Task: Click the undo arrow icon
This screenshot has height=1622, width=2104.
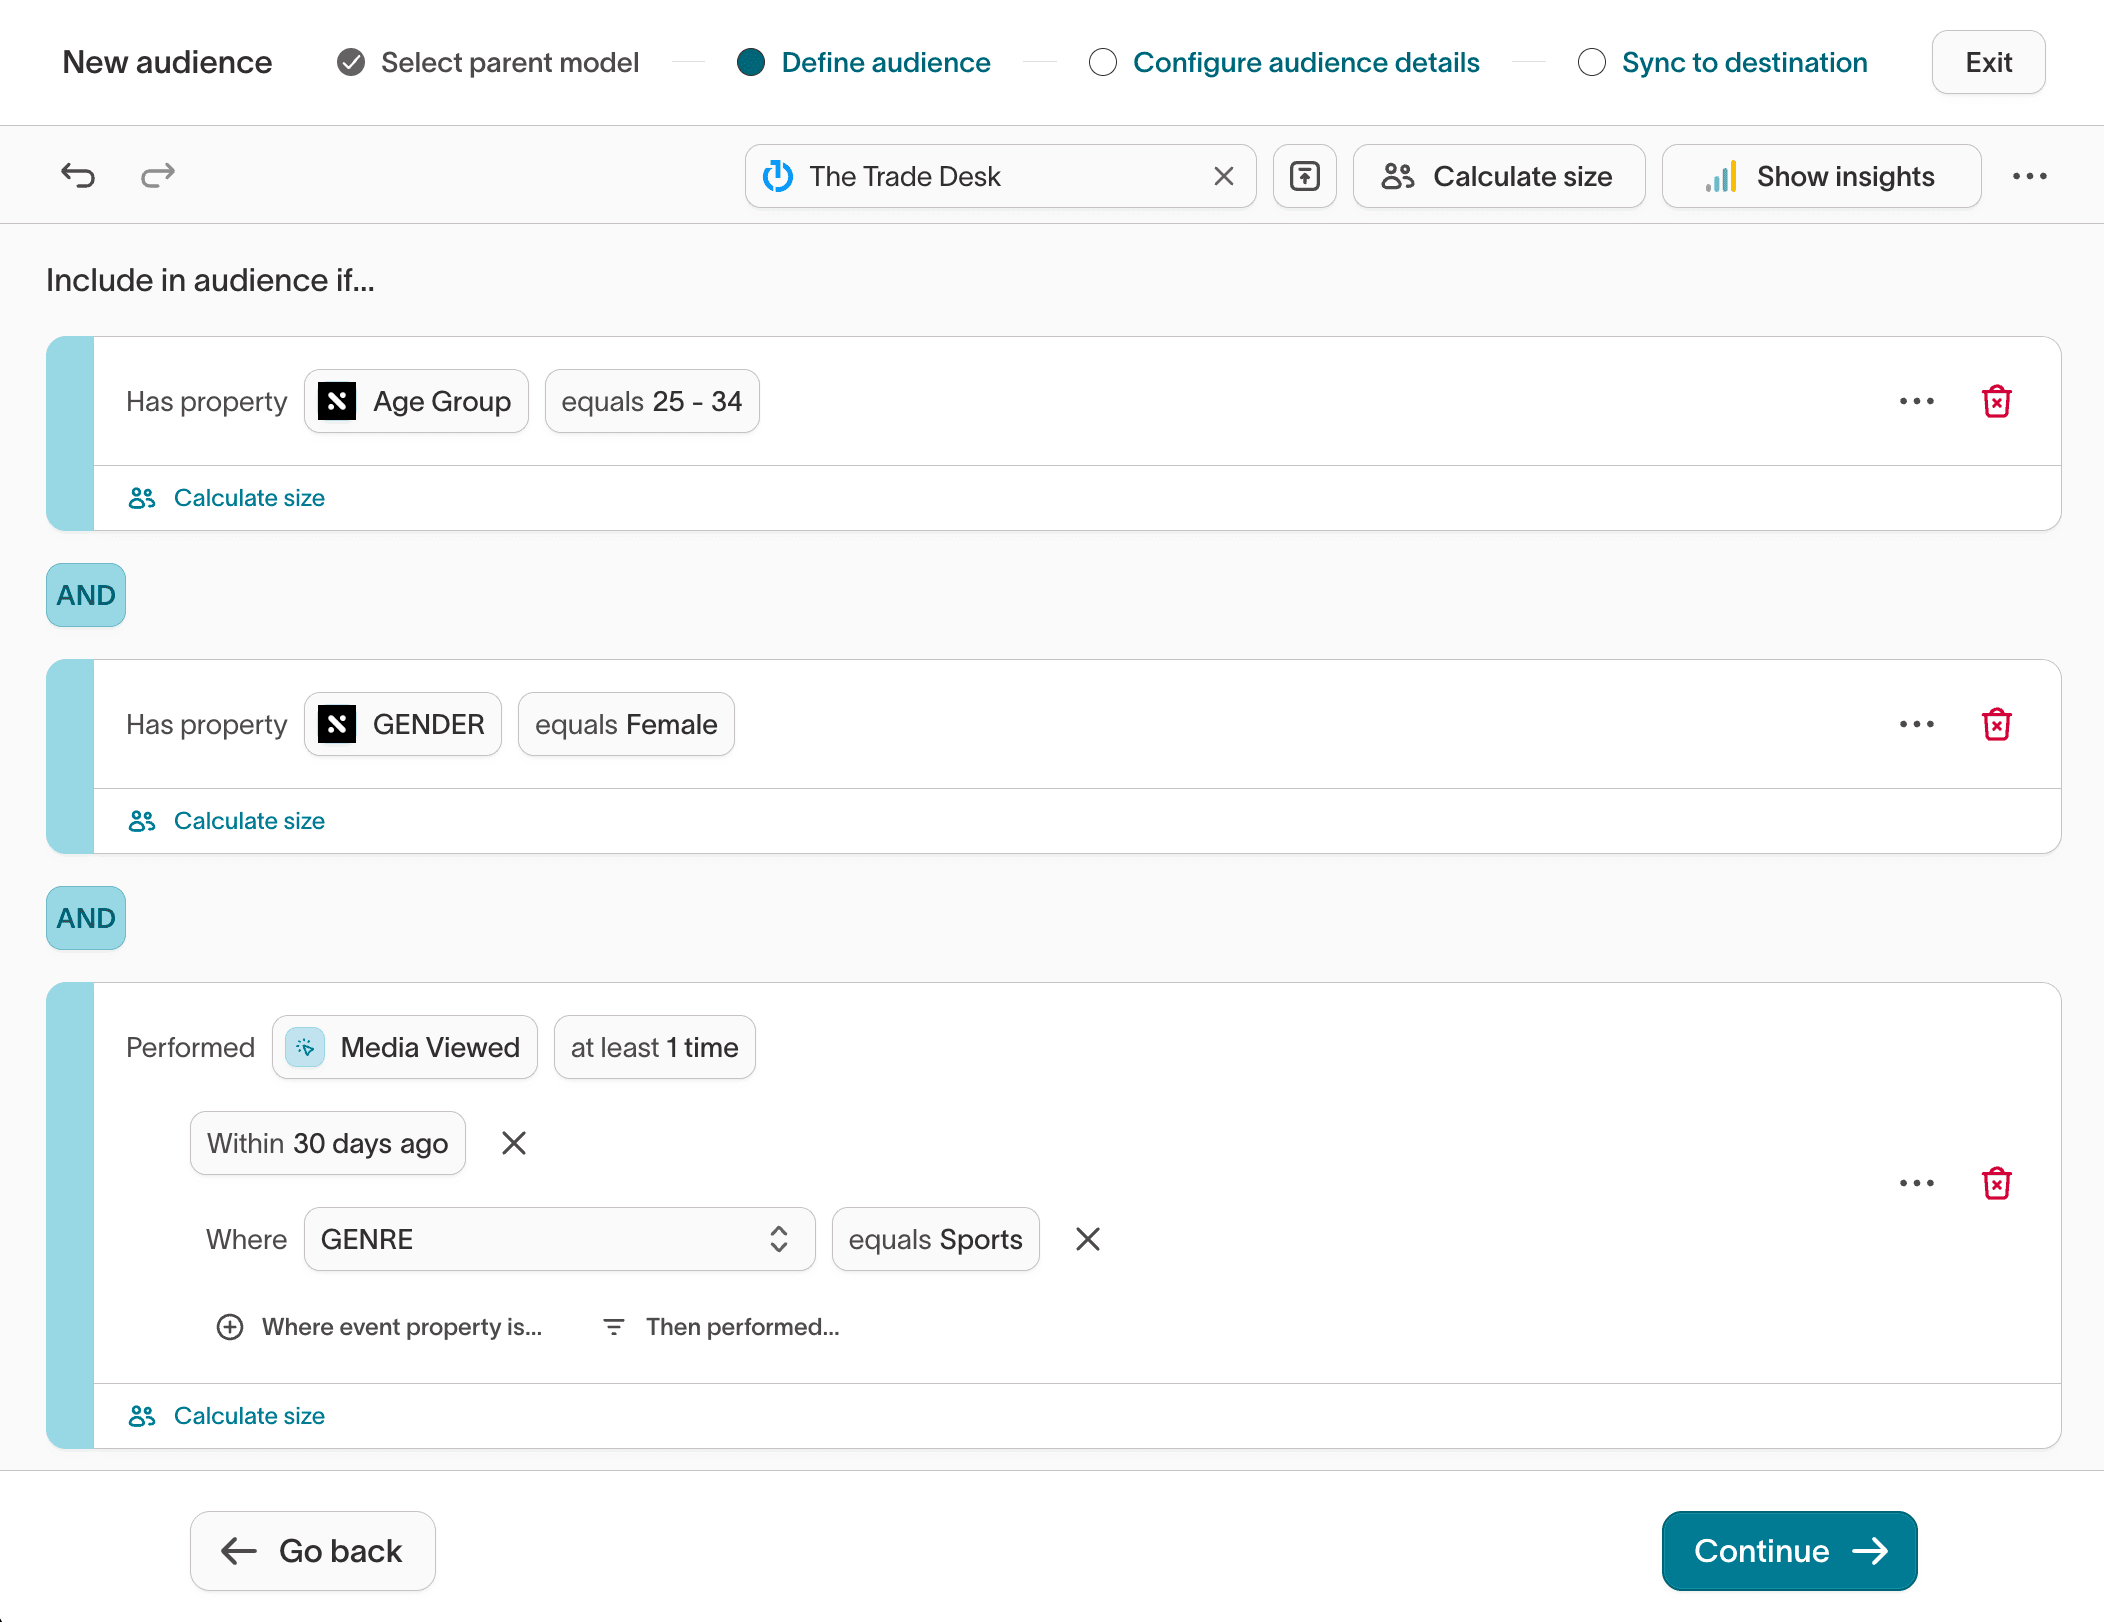Action: point(78,176)
